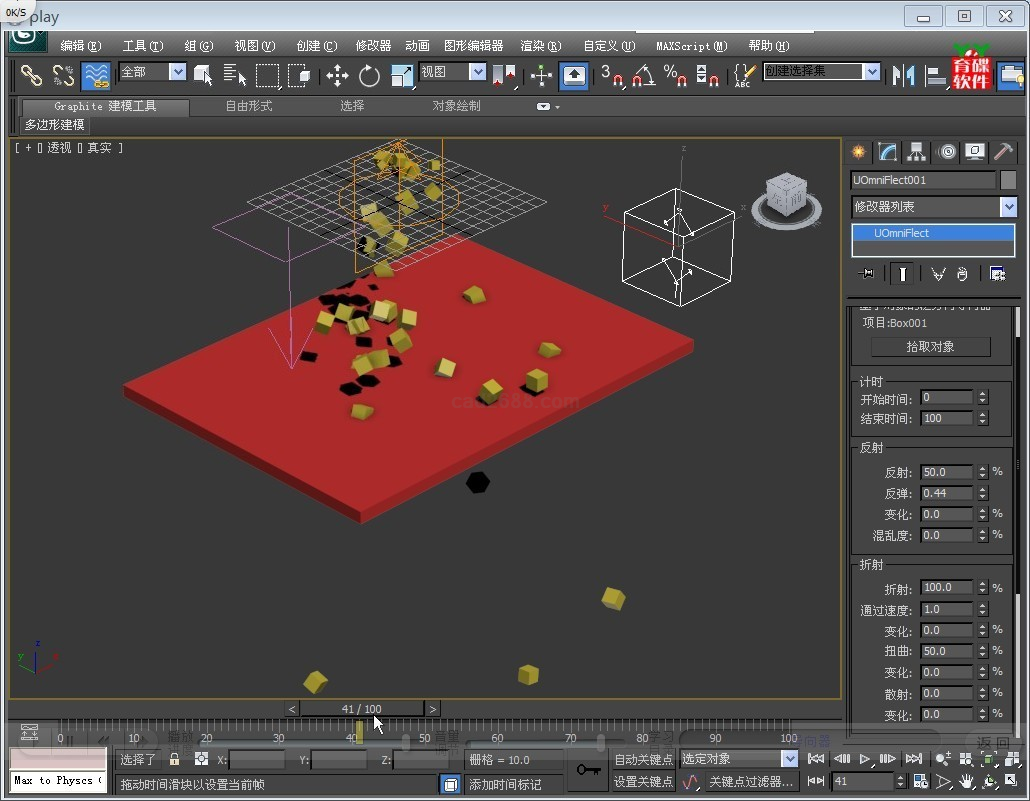The height and width of the screenshot is (801, 1030).
Task: Open the Create panel star tab
Action: pos(858,152)
